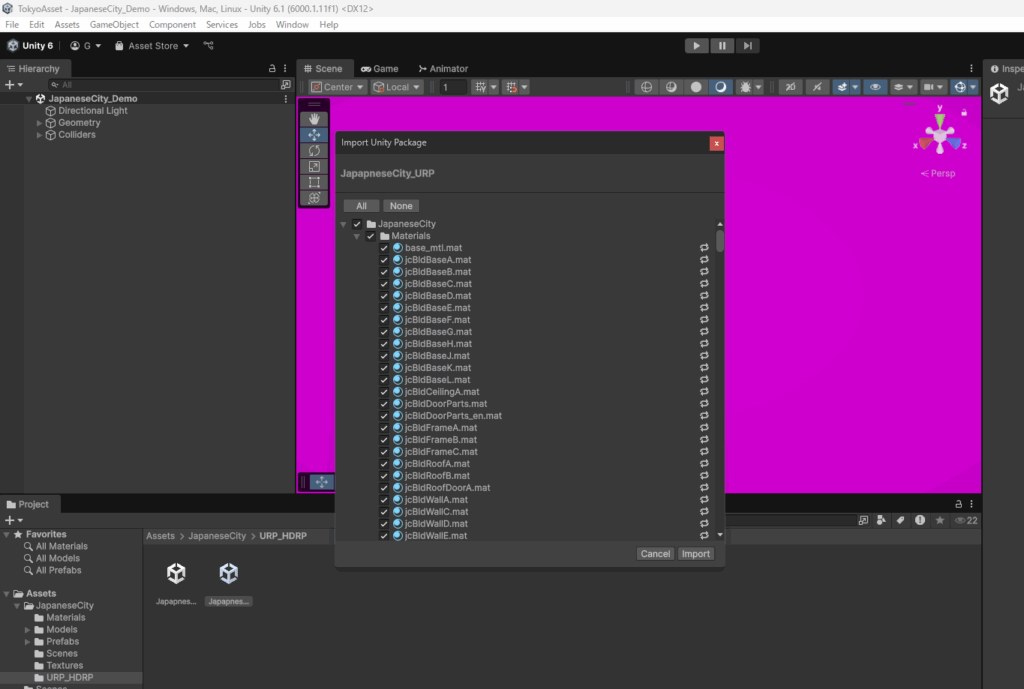
Task: Open the GameObject menu
Action: click(114, 25)
